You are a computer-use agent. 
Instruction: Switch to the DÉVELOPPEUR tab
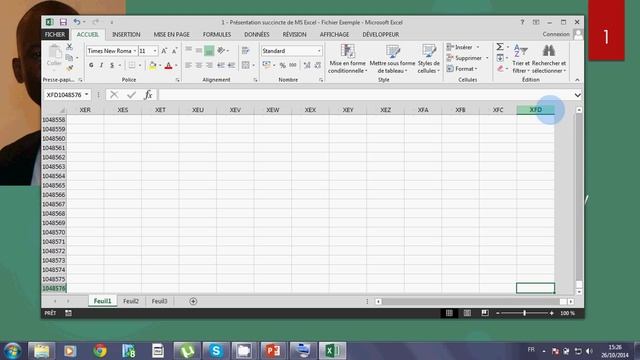click(x=380, y=35)
